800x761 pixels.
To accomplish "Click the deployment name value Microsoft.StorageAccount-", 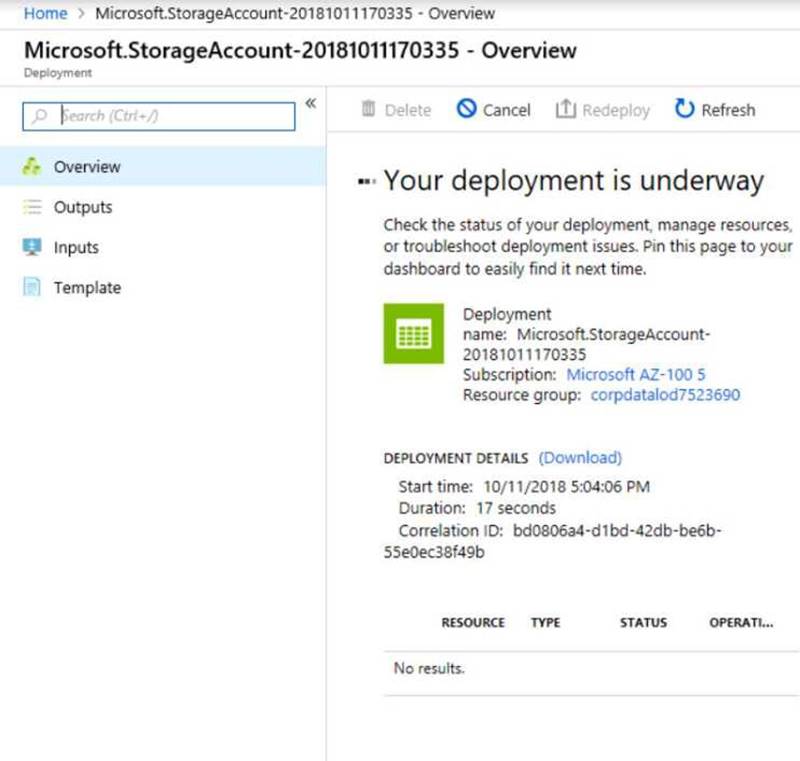I will click(x=613, y=334).
